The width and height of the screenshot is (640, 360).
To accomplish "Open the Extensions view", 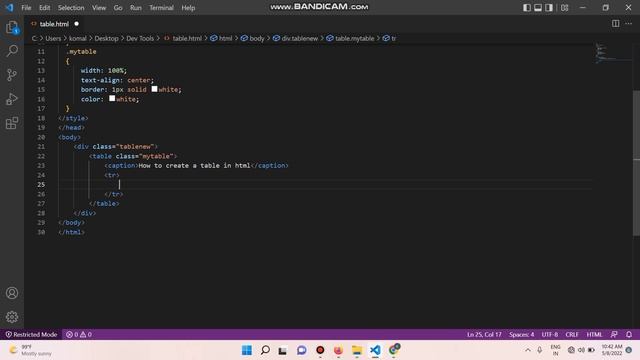I will click(x=12, y=123).
